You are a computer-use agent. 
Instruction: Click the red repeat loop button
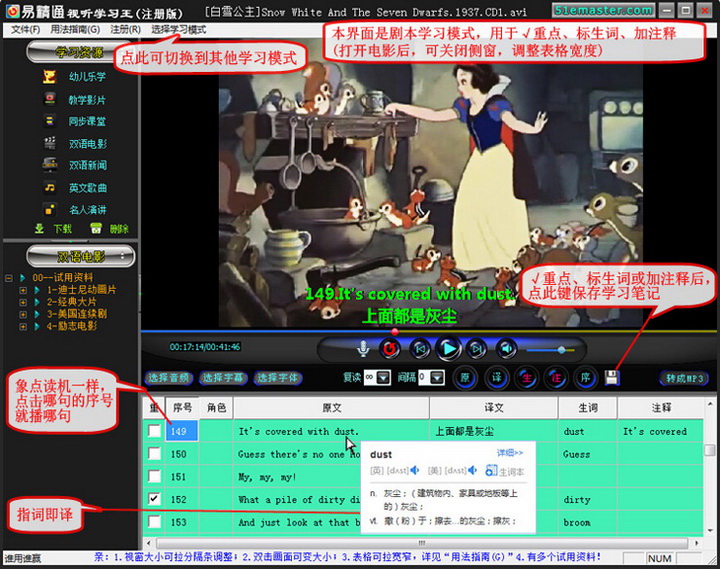[x=389, y=349]
